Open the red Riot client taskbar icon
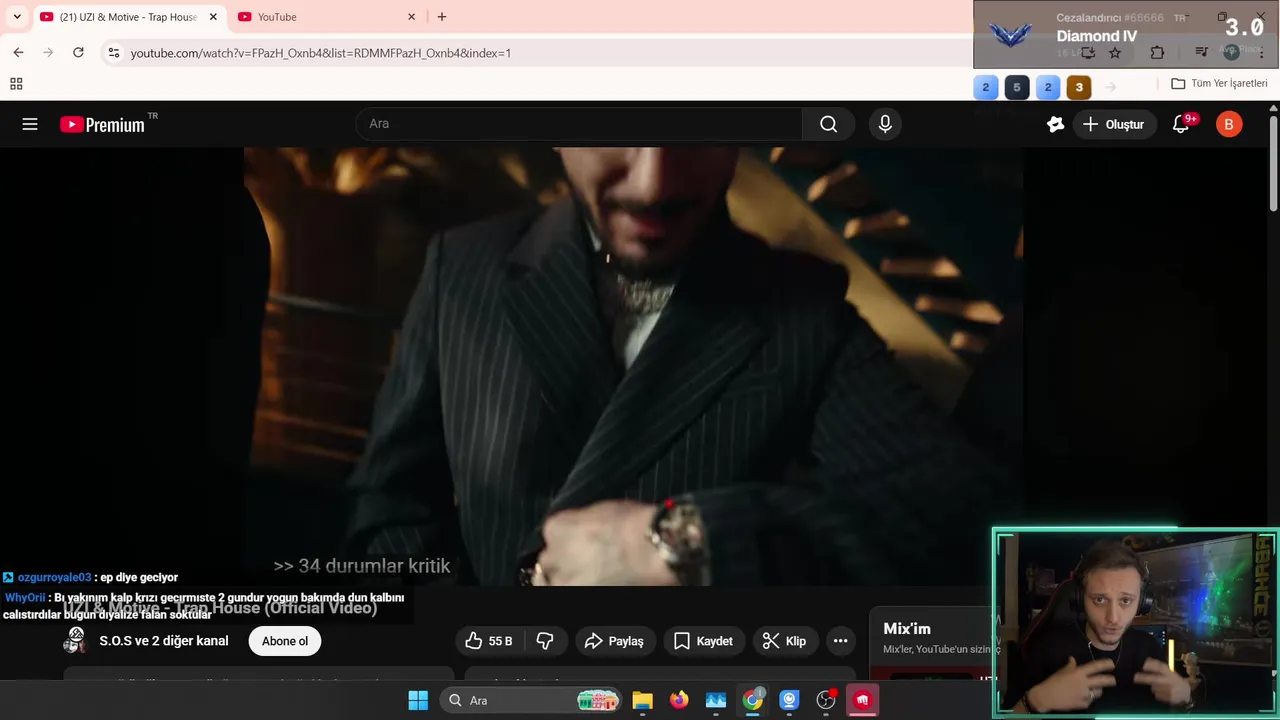 pyautogui.click(x=862, y=700)
